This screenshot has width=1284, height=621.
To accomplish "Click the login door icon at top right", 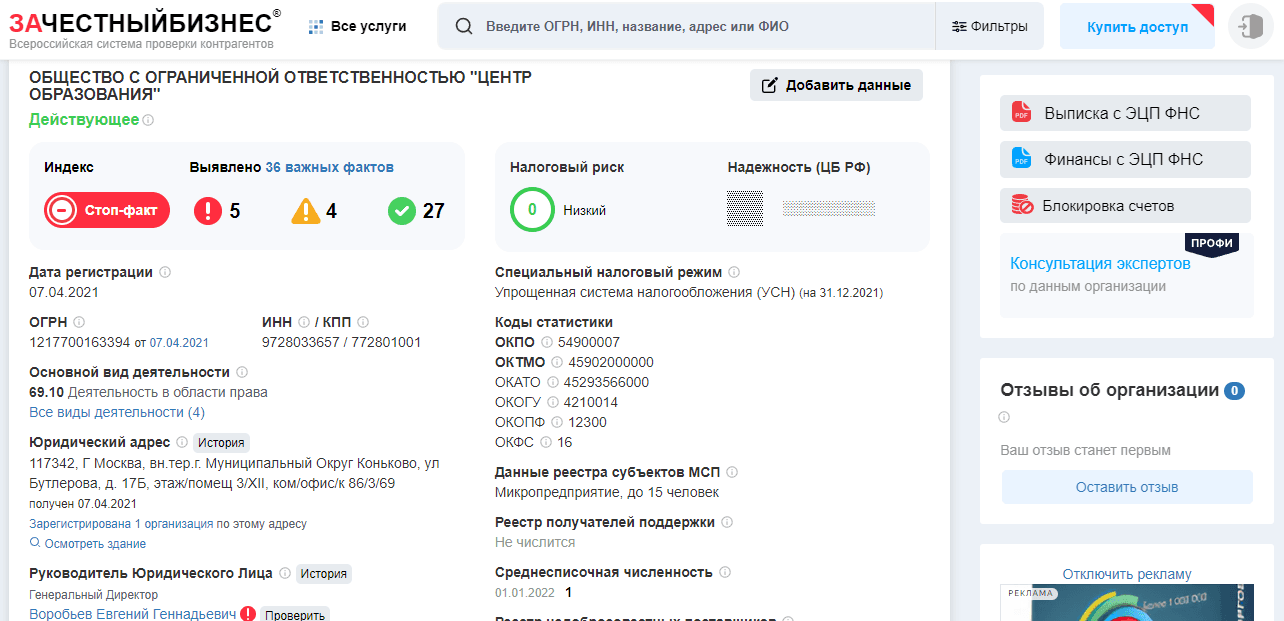I will (x=1250, y=26).
